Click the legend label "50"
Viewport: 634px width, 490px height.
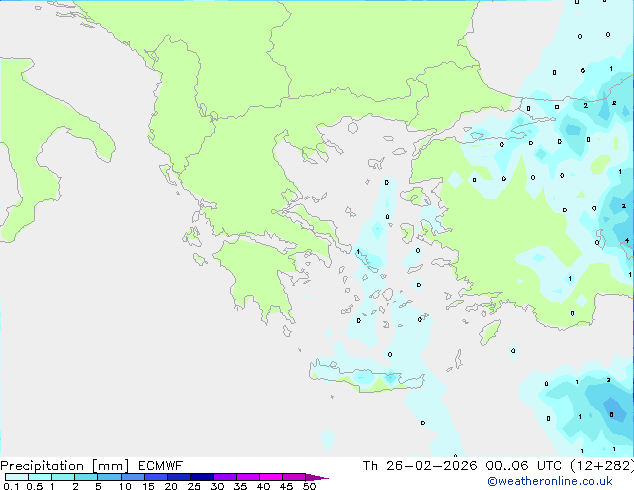pos(309,486)
